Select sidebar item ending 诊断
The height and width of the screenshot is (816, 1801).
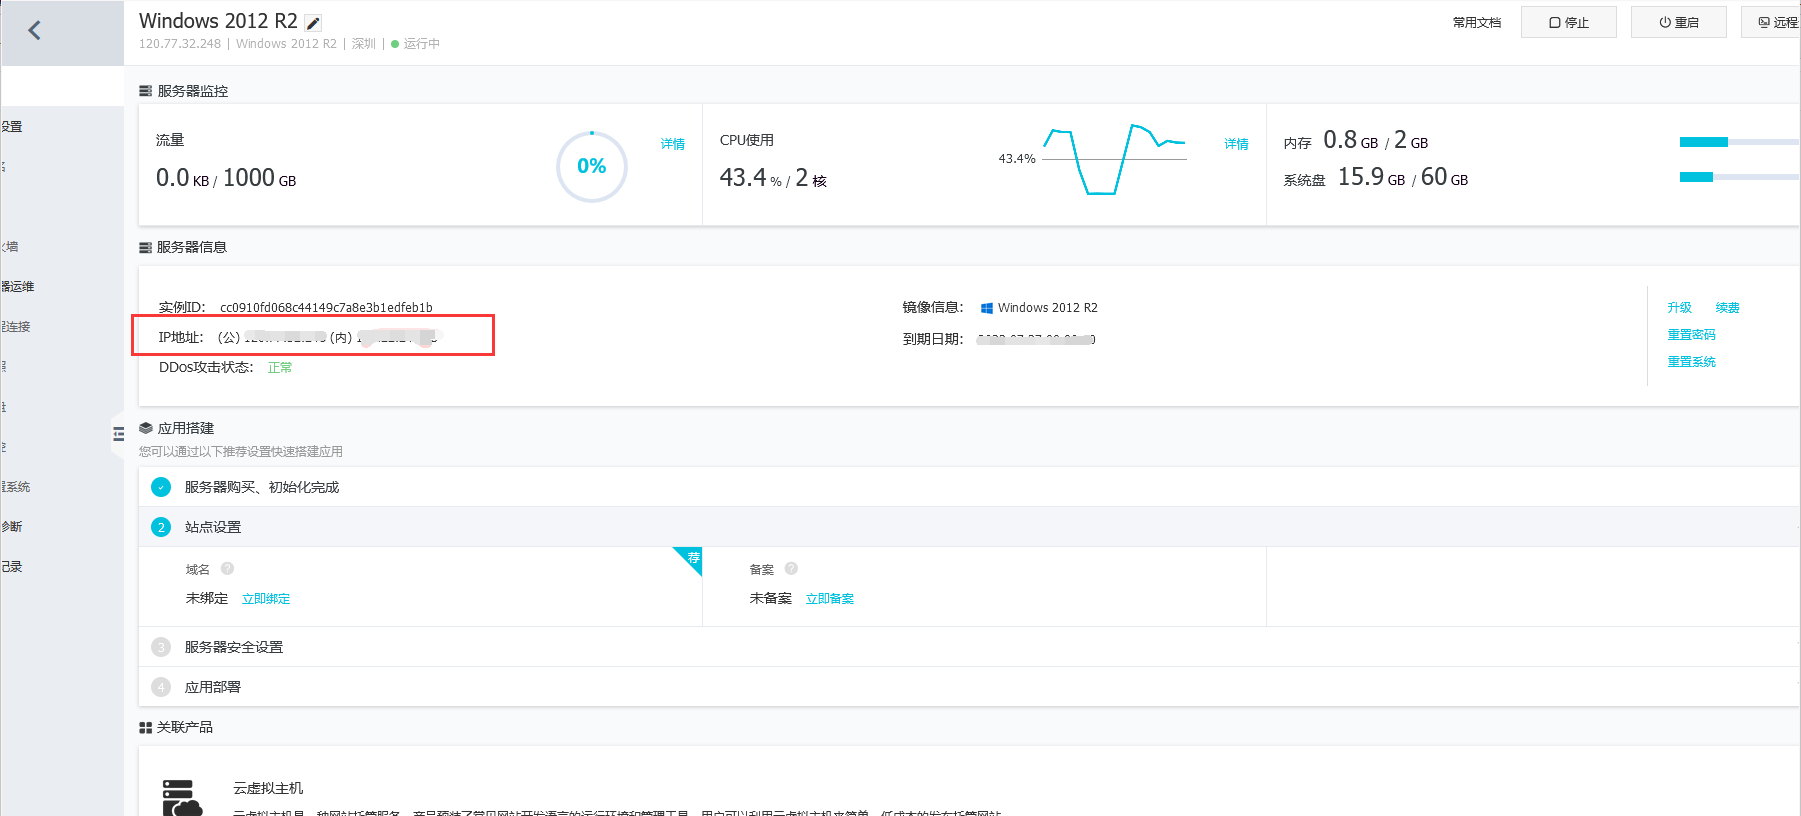click(x=12, y=527)
